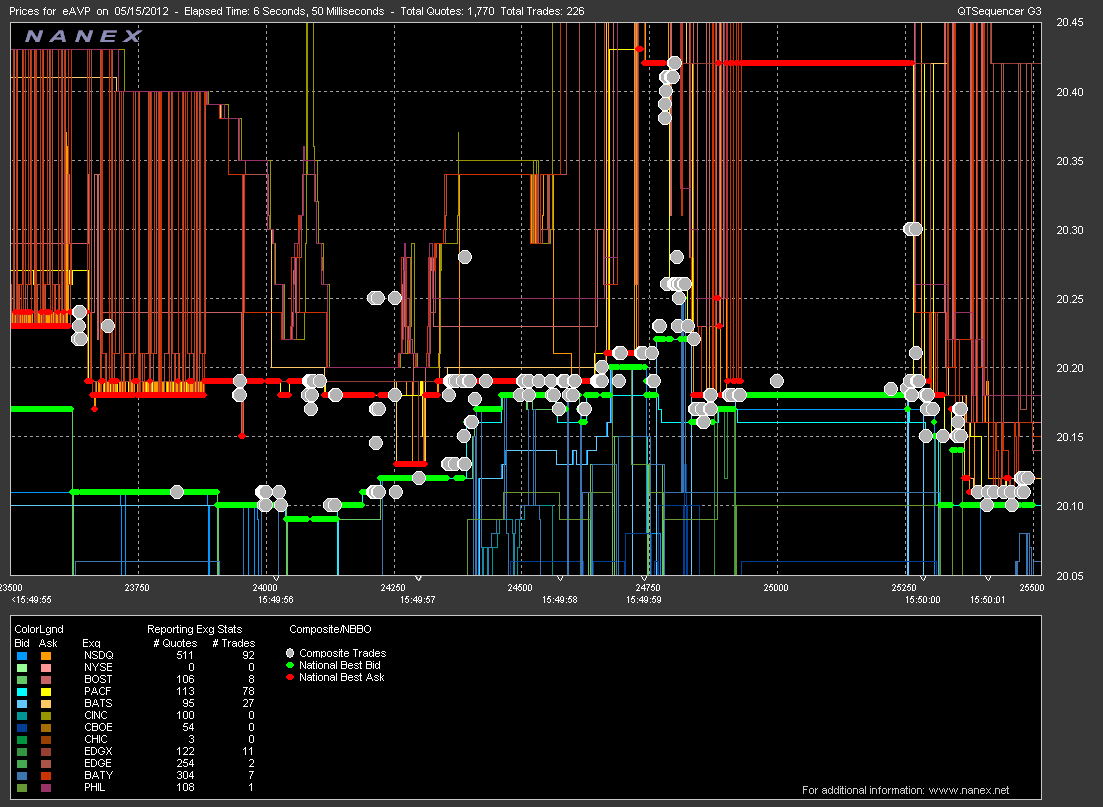Screen dimensions: 1103x807
Task: Click the Composite Trades gray marker icon
Action: pyautogui.click(x=290, y=653)
